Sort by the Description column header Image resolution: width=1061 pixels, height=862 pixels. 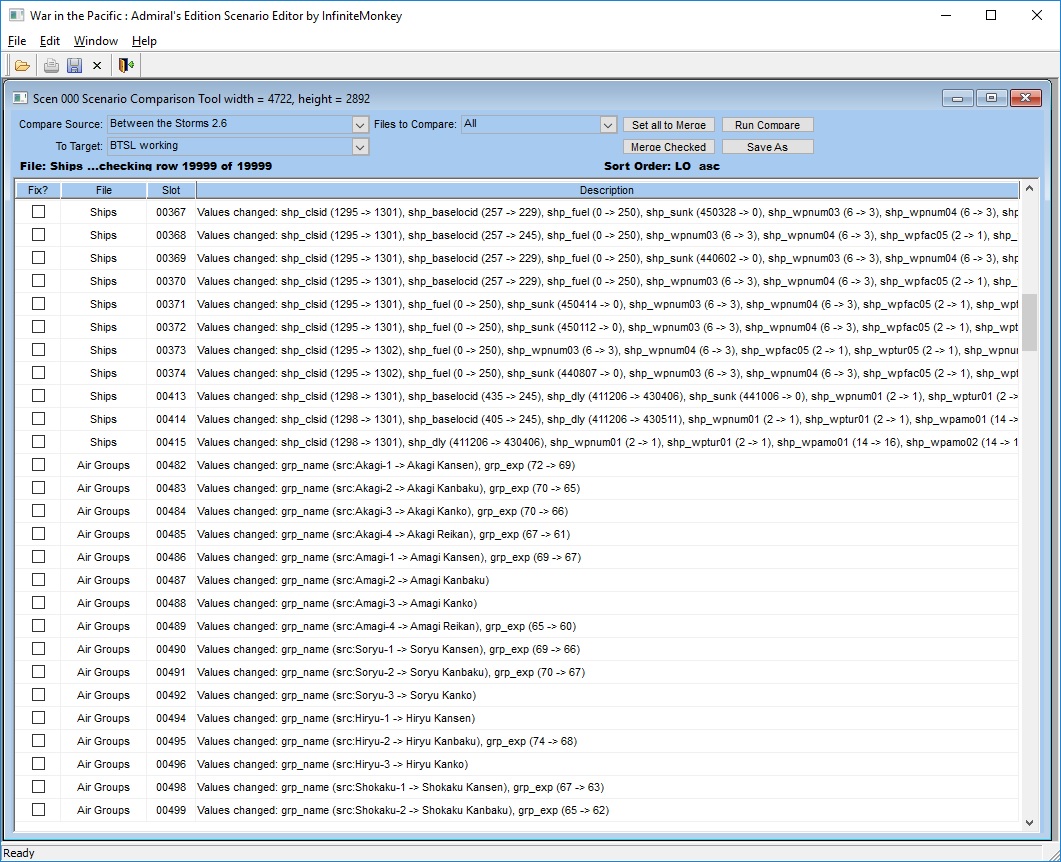(607, 190)
